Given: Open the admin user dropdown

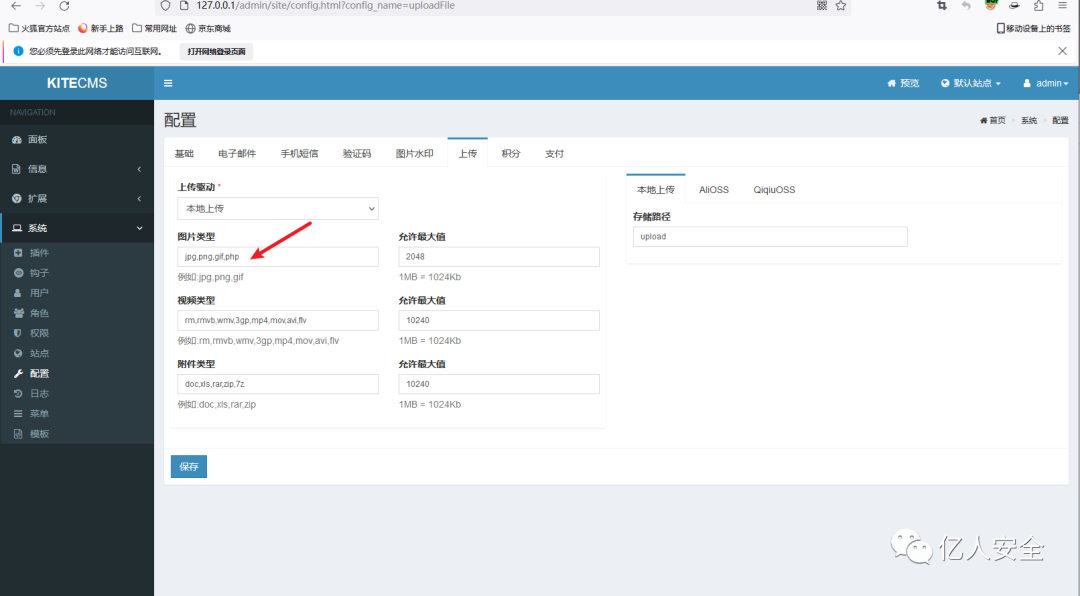Looking at the screenshot, I should pyautogui.click(x=1046, y=83).
